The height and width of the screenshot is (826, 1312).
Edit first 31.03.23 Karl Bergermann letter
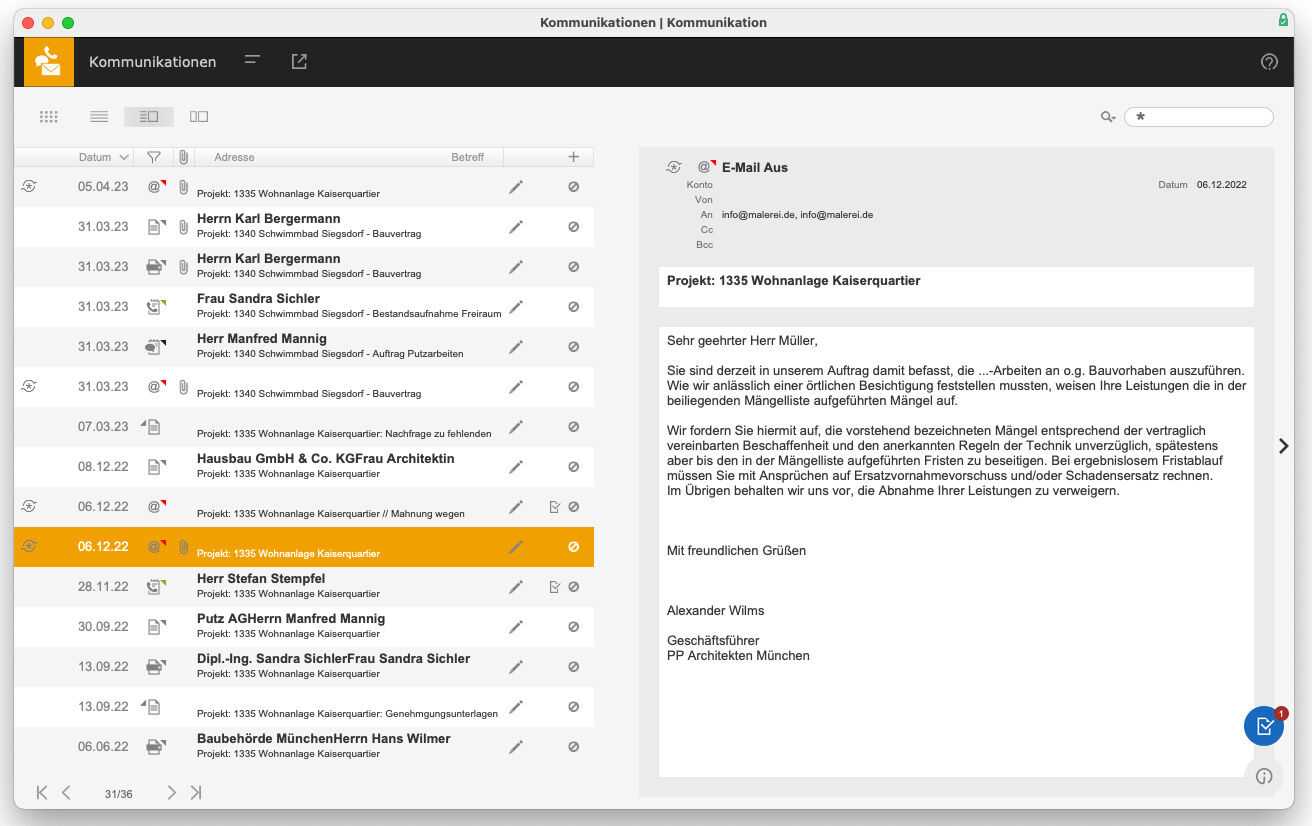516,227
